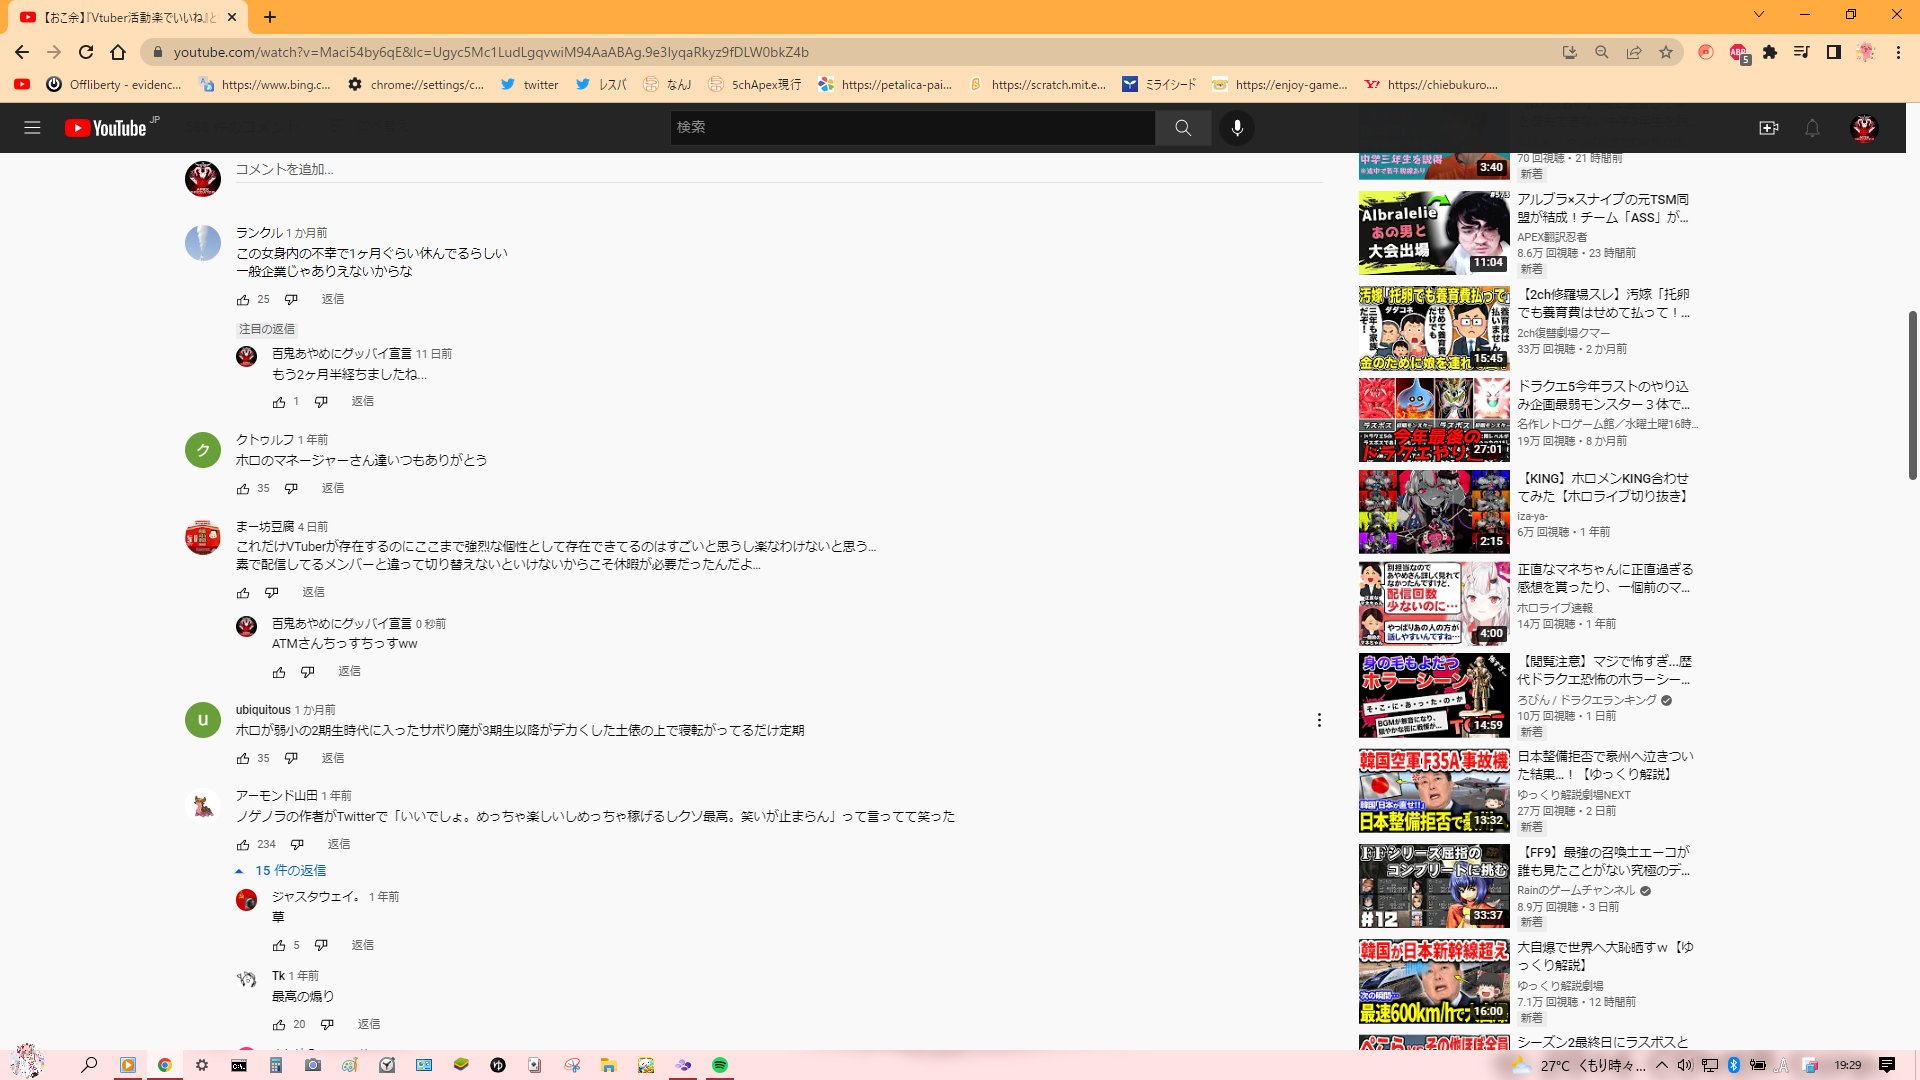1920x1080 pixels.
Task: Dislike the クトゥルフ comment
Action: (x=291, y=489)
